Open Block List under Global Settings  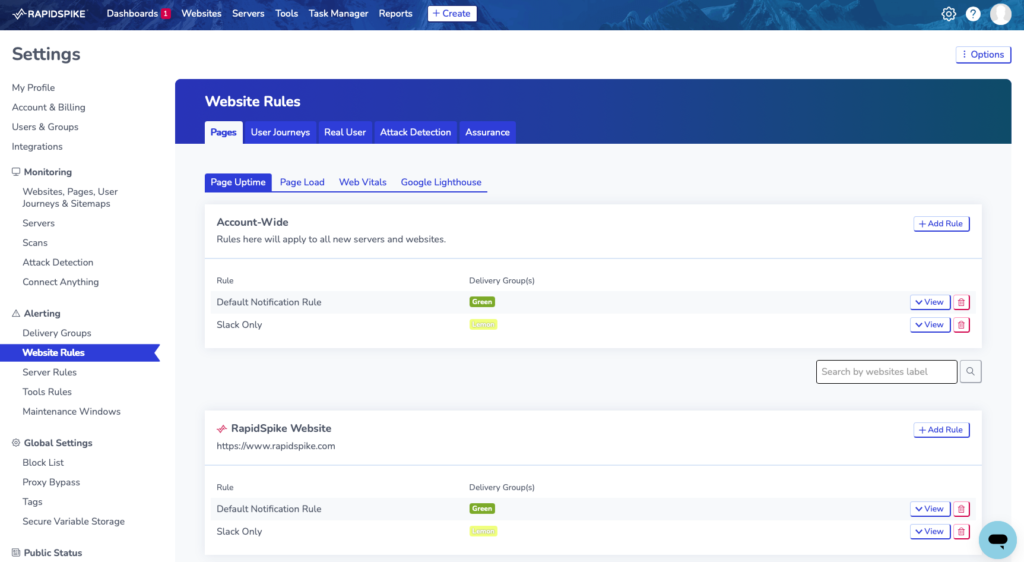pos(43,462)
